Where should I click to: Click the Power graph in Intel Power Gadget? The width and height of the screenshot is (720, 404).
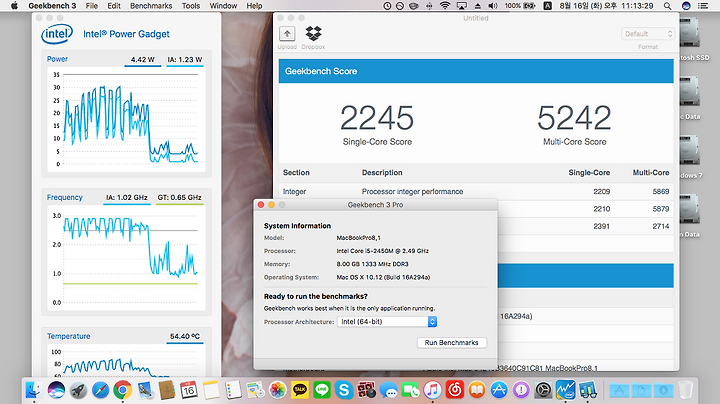[126, 119]
